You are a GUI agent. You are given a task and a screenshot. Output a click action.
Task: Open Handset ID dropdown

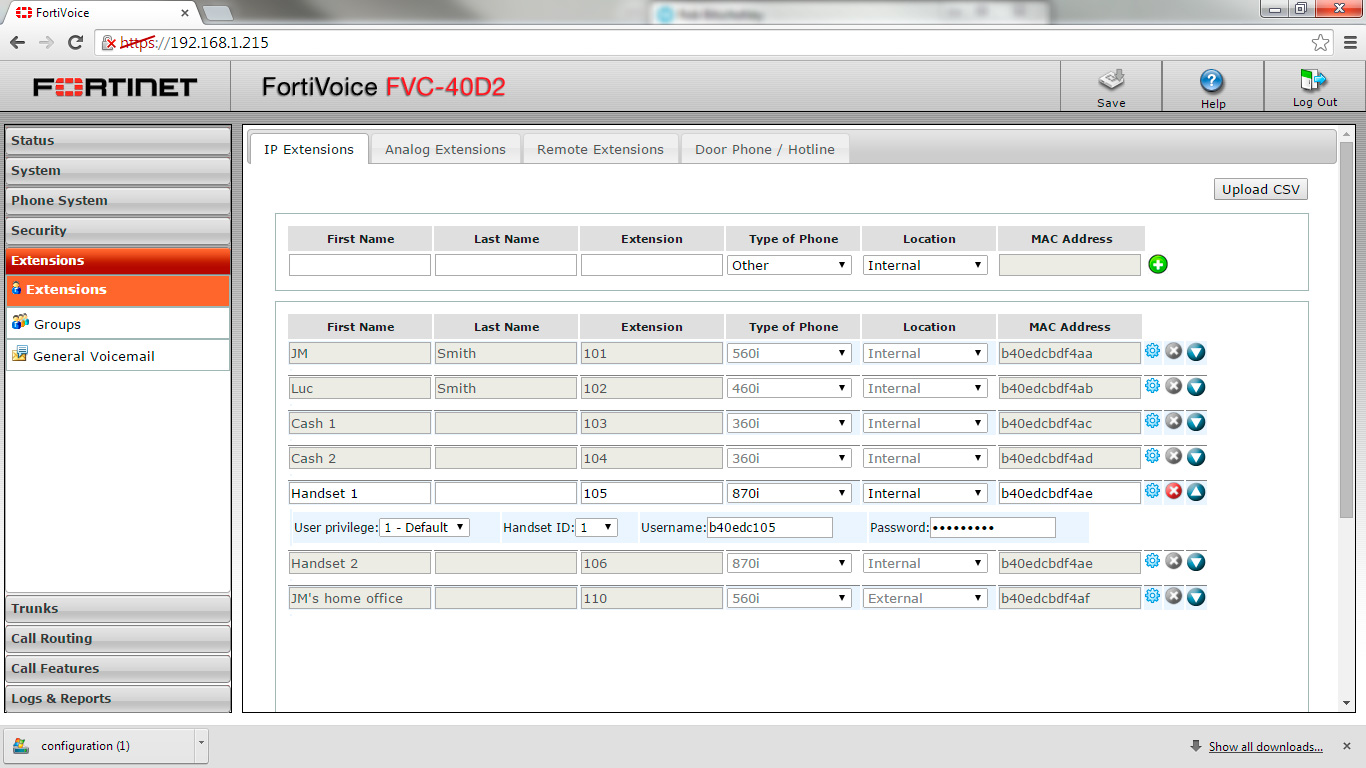(596, 527)
